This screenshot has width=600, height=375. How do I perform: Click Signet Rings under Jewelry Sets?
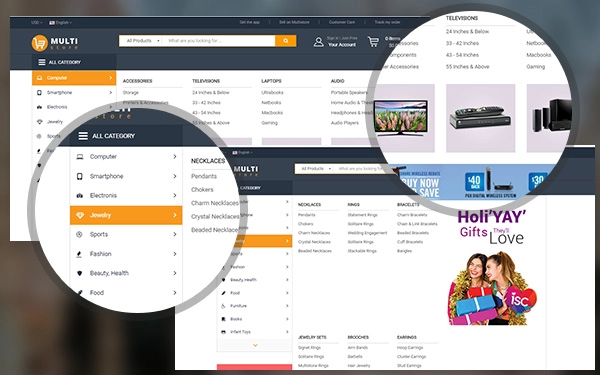coord(309,348)
